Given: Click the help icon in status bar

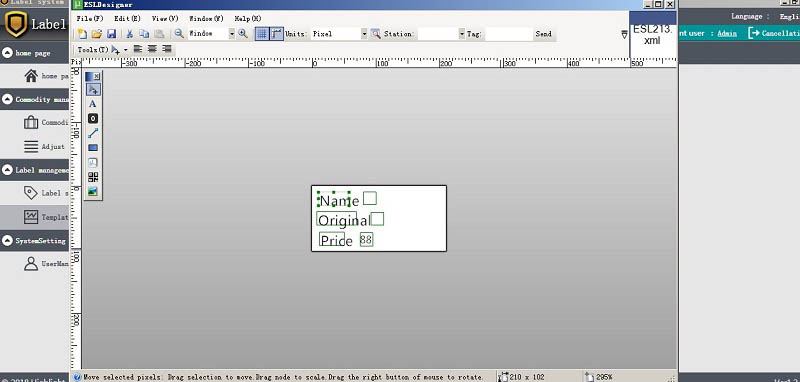Looking at the screenshot, I should 78,377.
